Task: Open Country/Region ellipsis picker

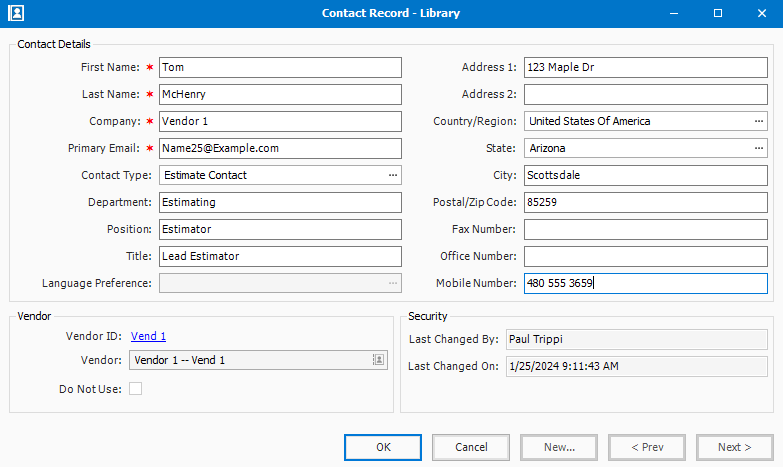Action: click(759, 121)
